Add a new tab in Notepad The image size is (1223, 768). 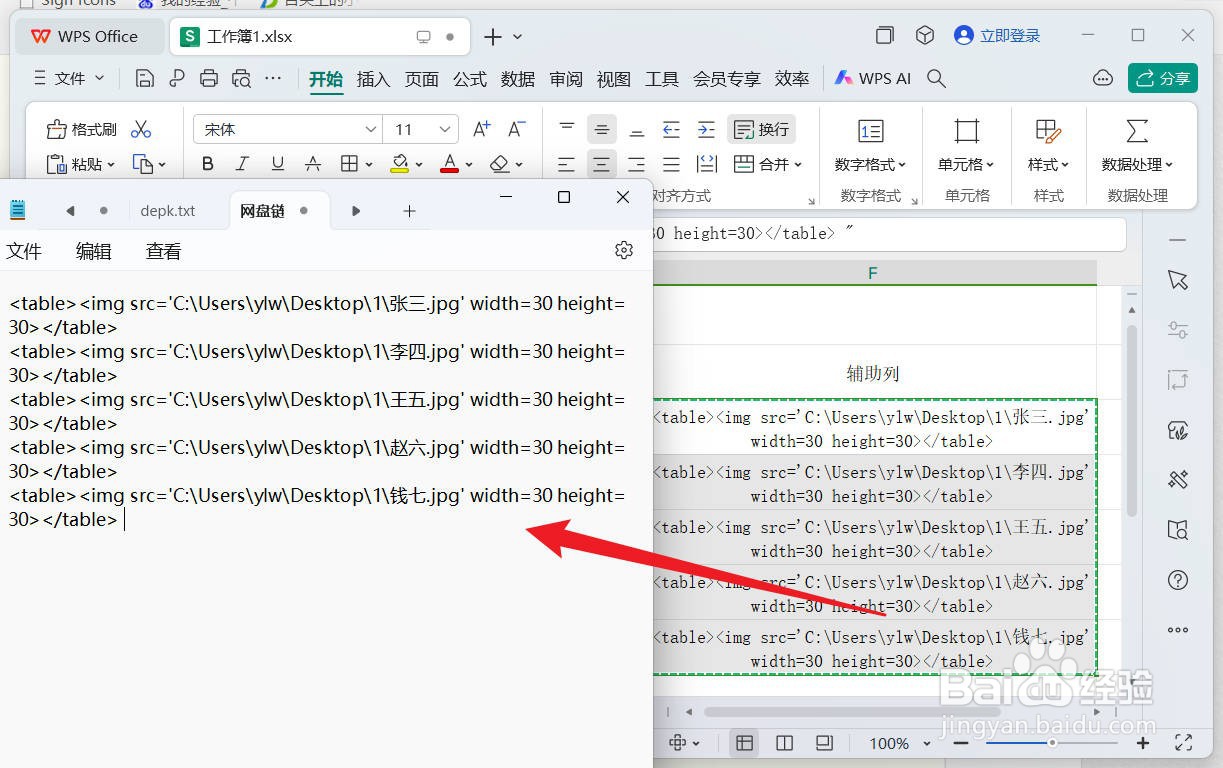tap(409, 211)
